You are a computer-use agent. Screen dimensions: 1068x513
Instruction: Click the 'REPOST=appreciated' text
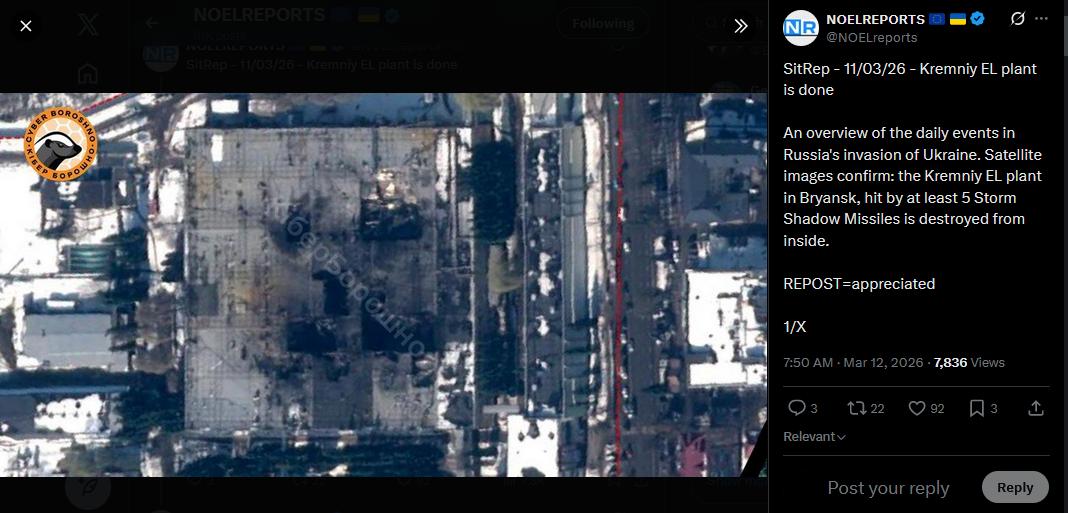[859, 283]
